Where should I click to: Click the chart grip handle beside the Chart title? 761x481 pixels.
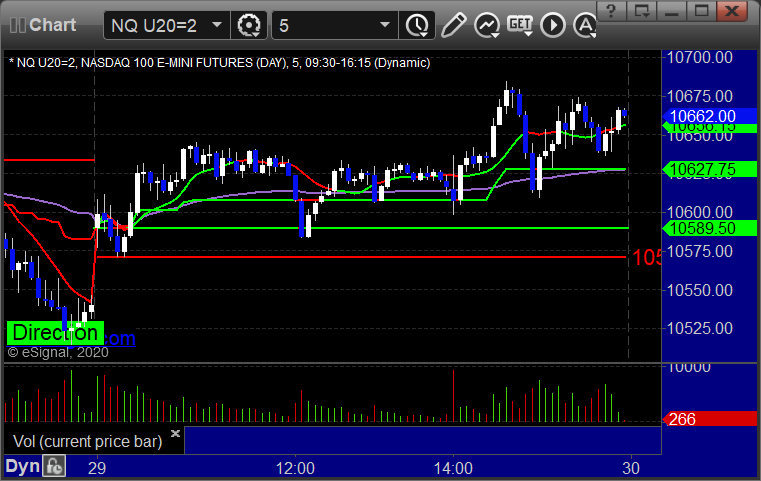pos(17,25)
